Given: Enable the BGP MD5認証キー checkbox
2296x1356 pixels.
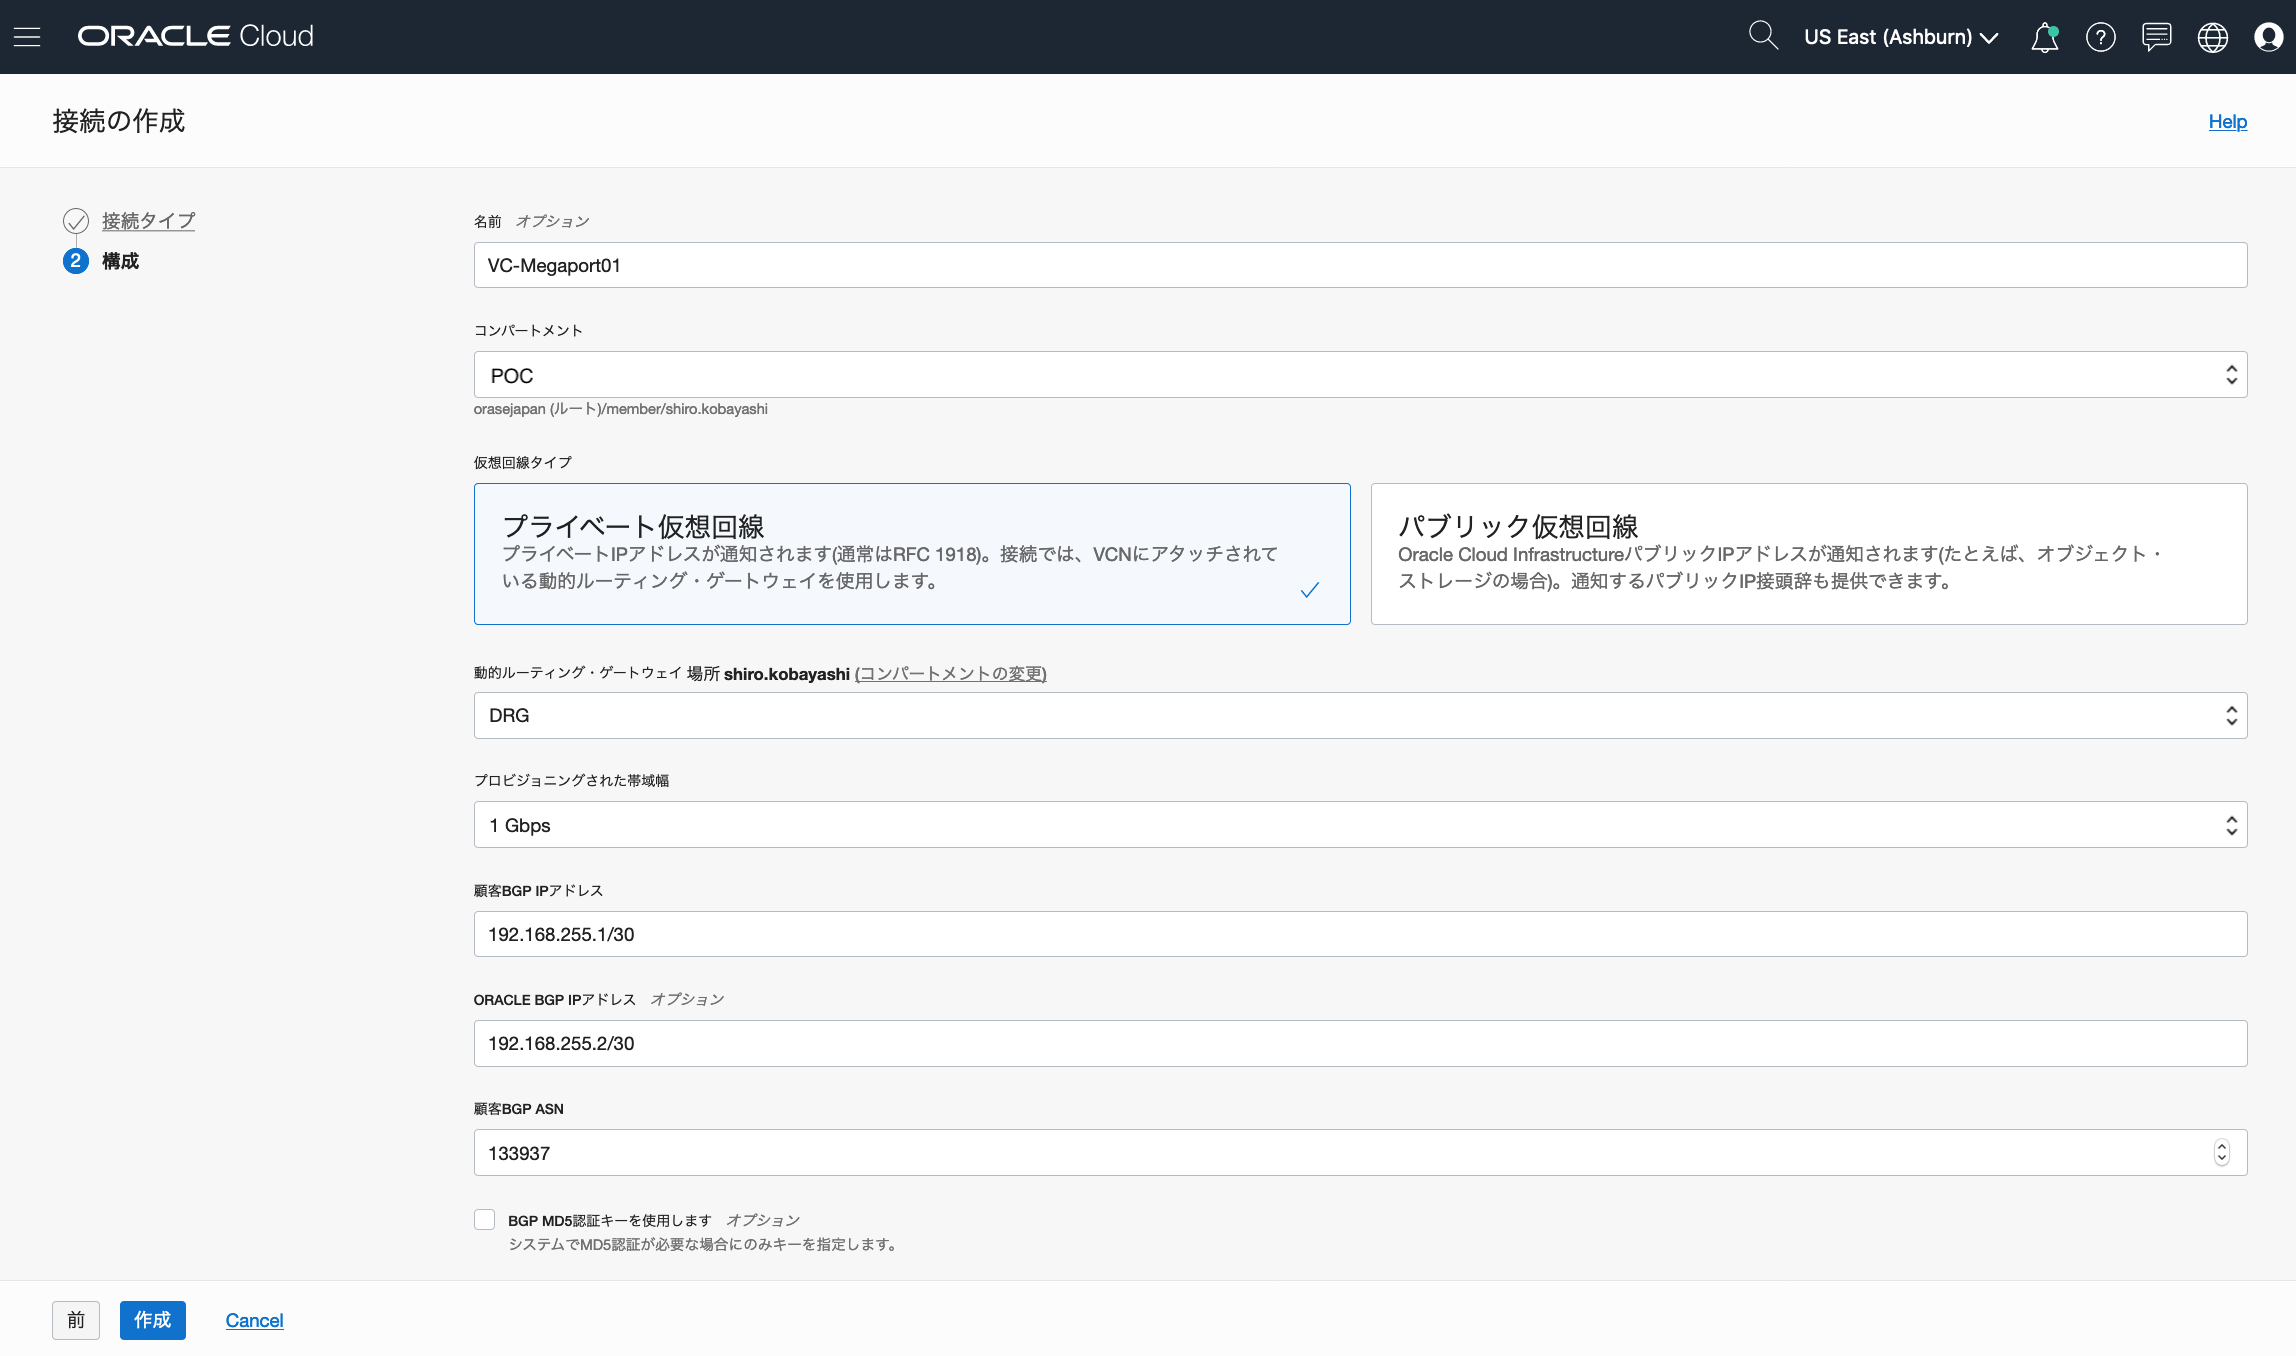Looking at the screenshot, I should (485, 1220).
